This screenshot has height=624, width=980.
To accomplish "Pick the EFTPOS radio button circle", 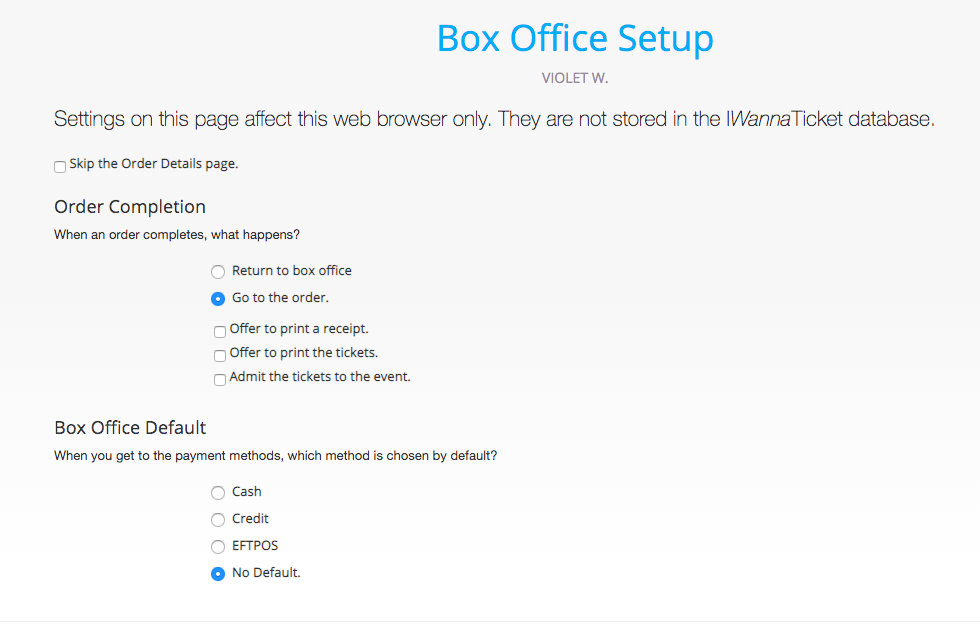I will pyautogui.click(x=218, y=546).
